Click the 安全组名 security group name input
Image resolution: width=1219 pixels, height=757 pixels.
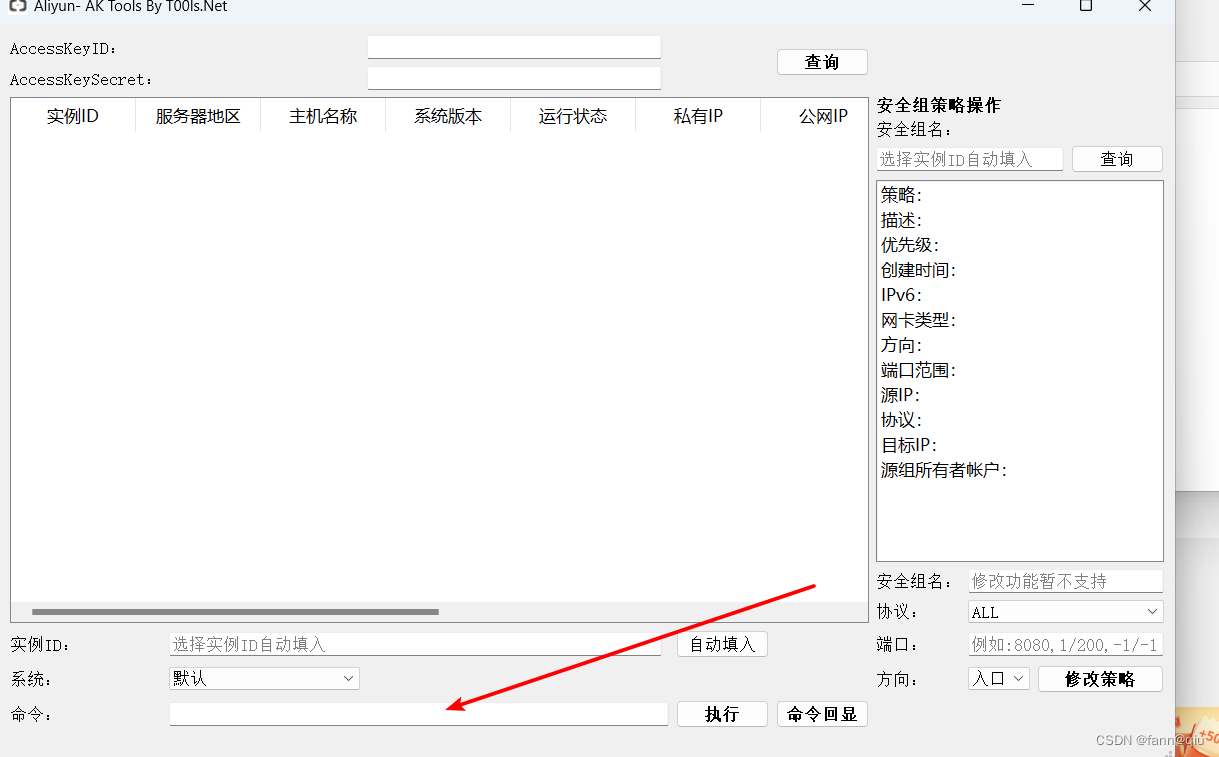pyautogui.click(x=968, y=158)
